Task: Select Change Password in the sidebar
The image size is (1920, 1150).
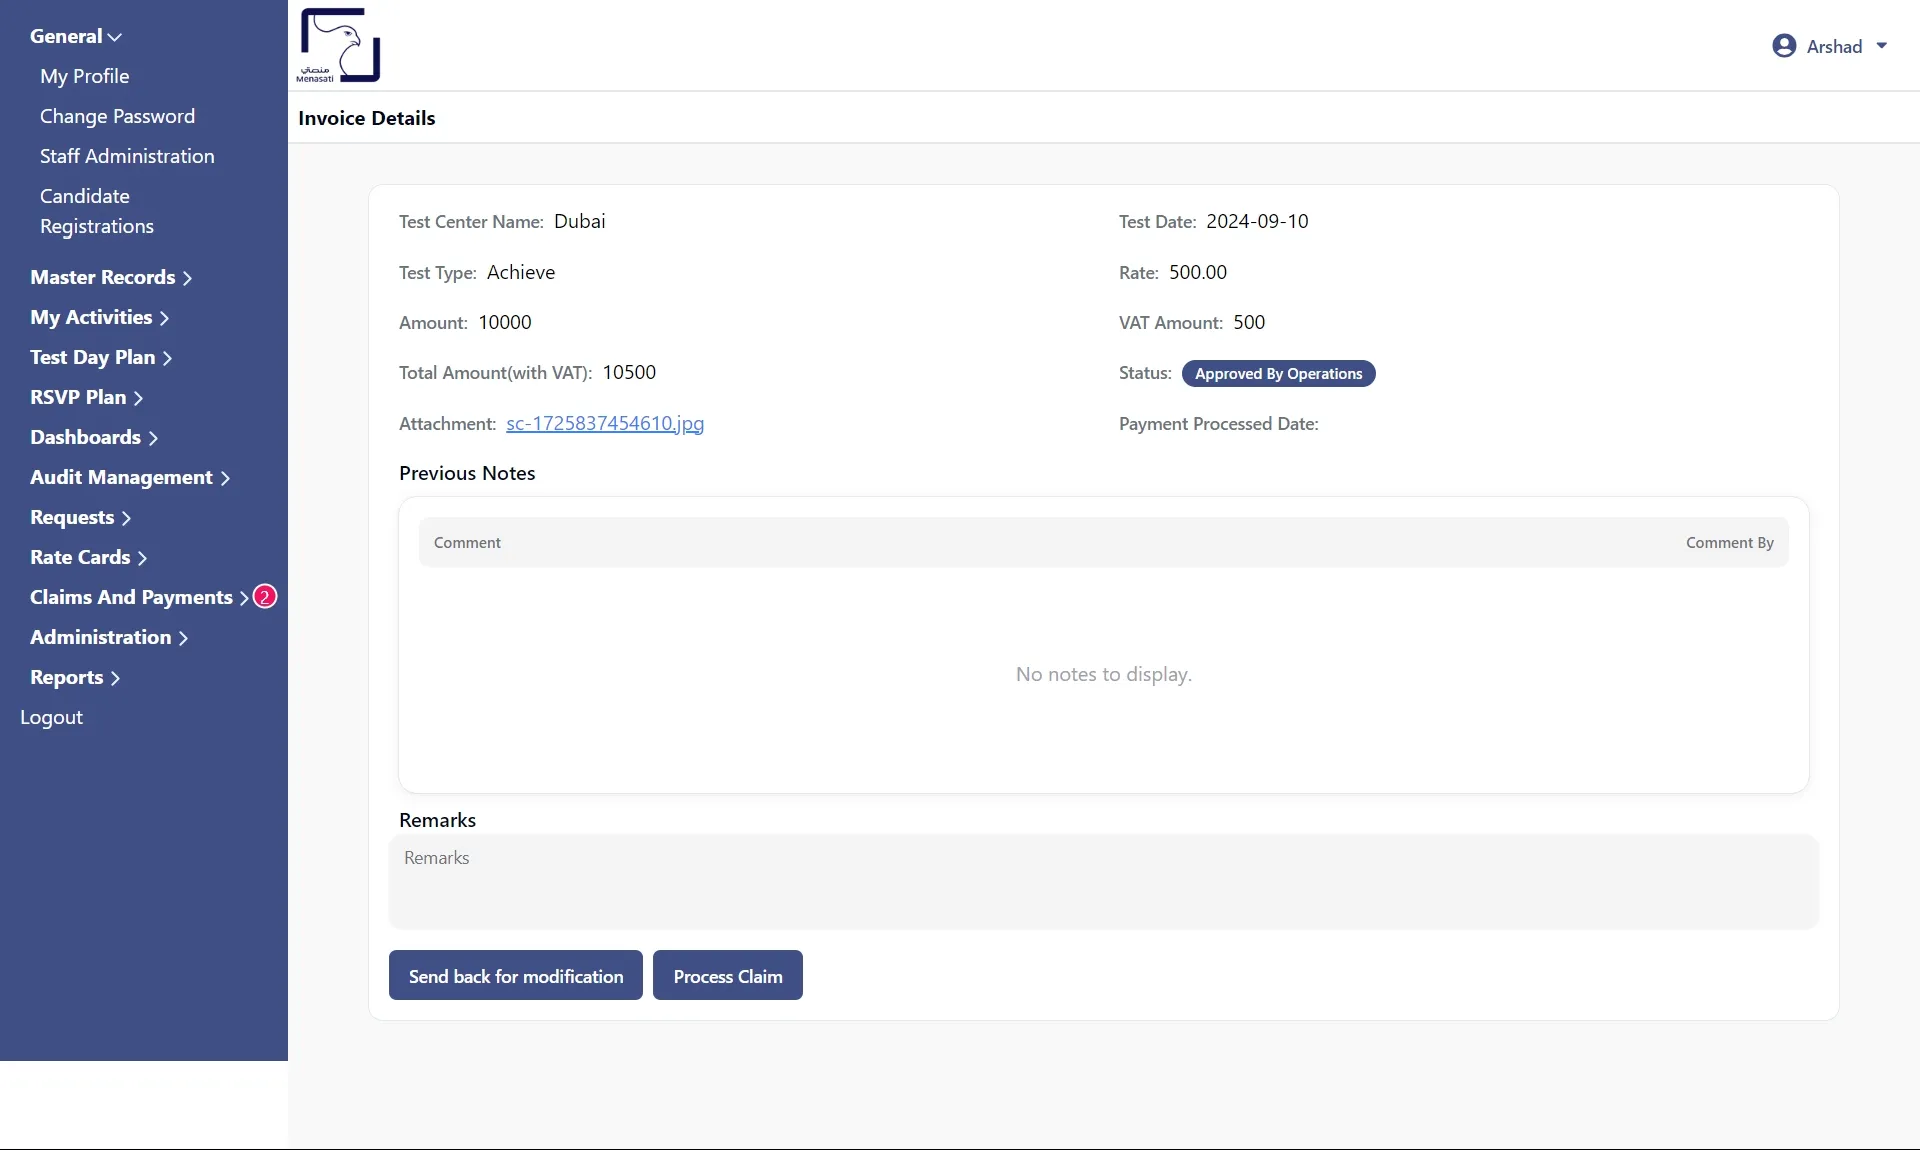Action: click(x=117, y=116)
